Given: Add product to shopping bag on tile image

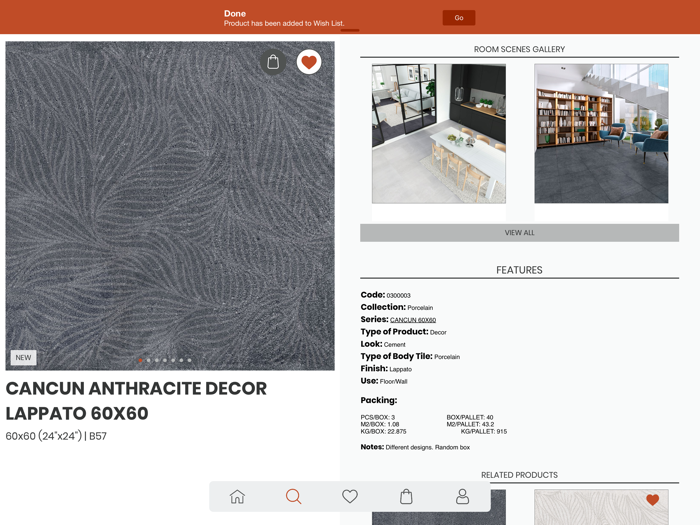Looking at the screenshot, I should point(273,62).
